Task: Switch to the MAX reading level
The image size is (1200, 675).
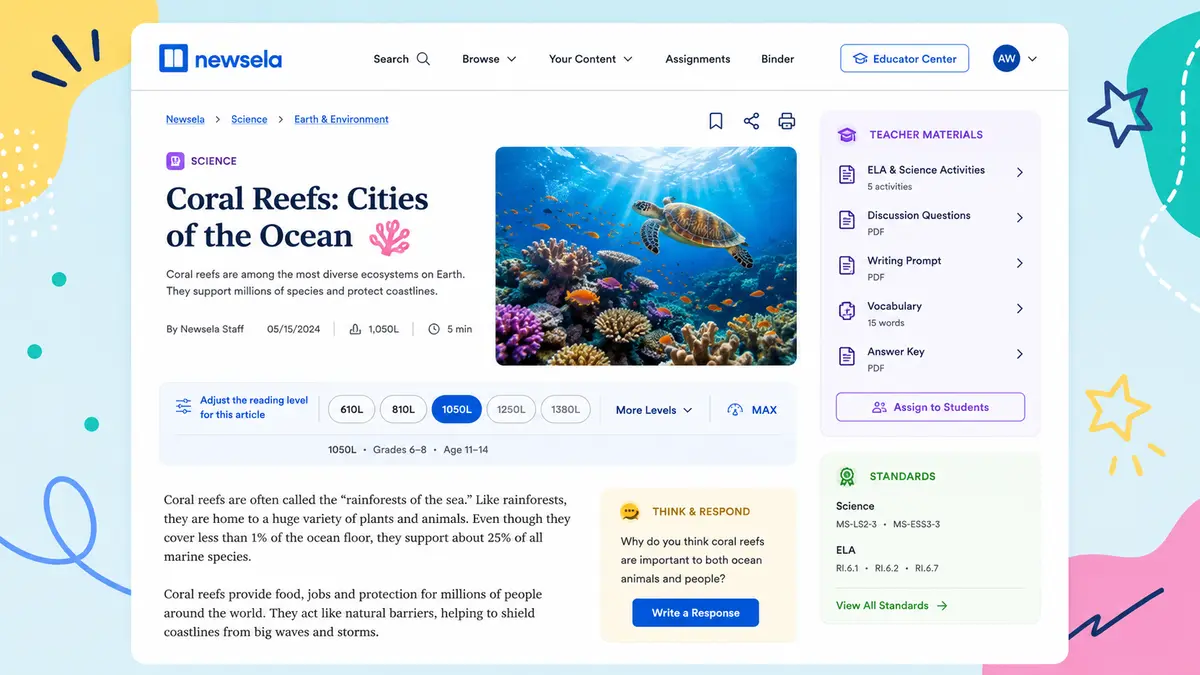Action: pos(752,410)
